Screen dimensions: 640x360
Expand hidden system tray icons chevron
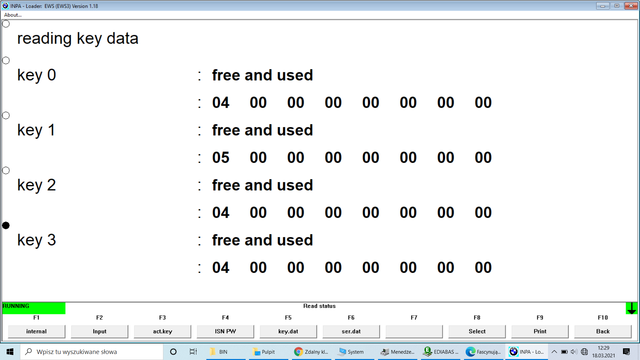point(554,351)
